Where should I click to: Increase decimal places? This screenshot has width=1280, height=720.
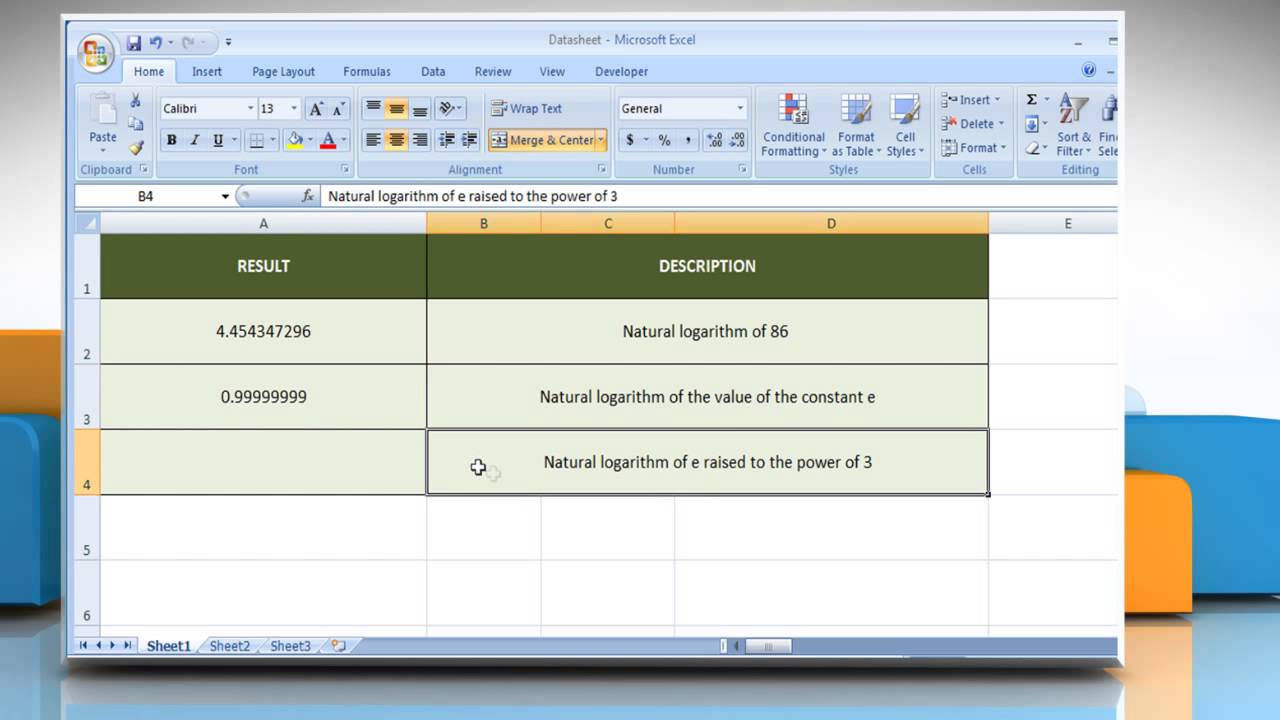(x=715, y=140)
